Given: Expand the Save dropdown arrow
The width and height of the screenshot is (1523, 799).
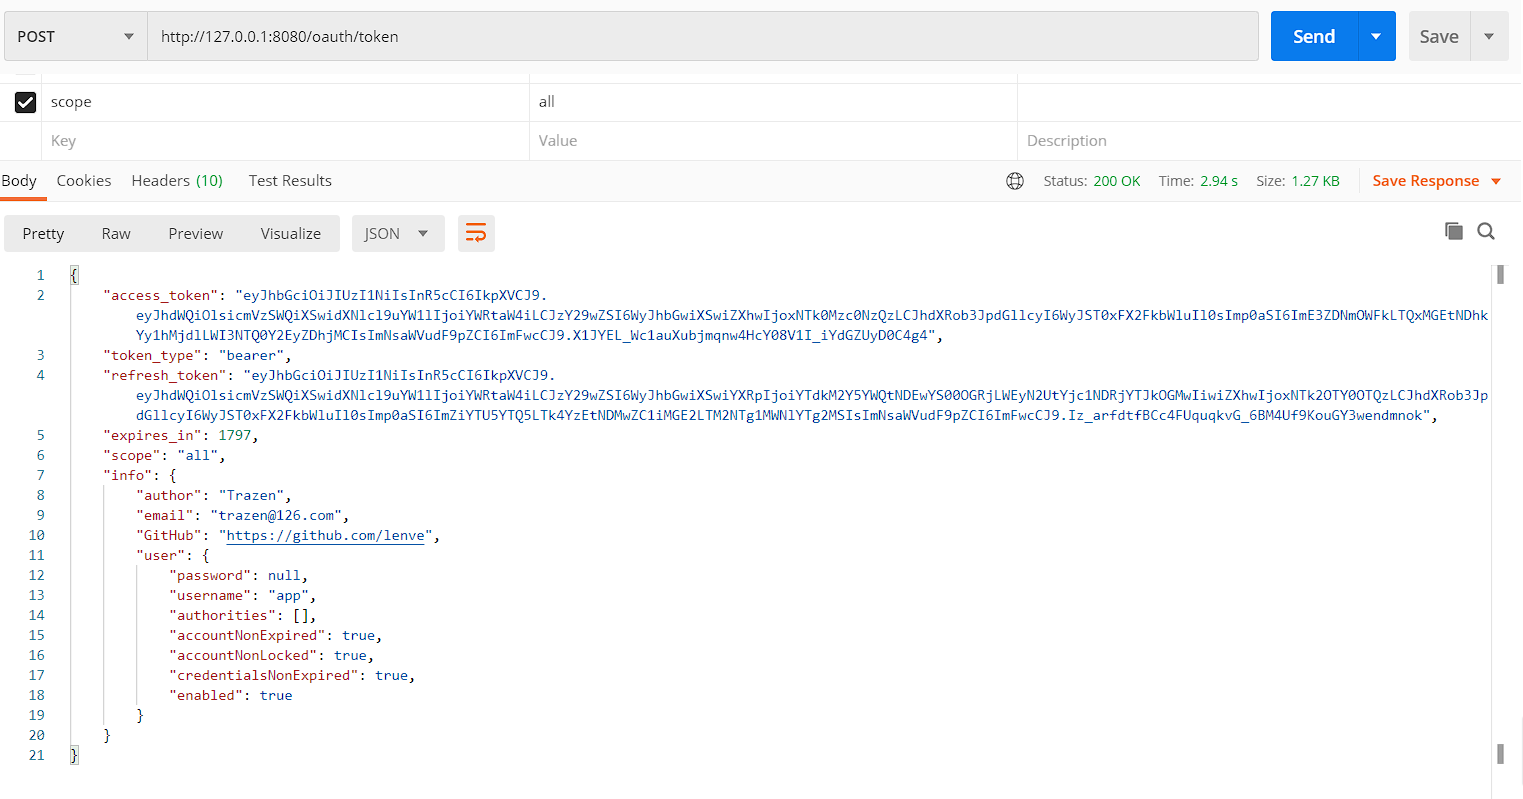Looking at the screenshot, I should [1489, 36].
